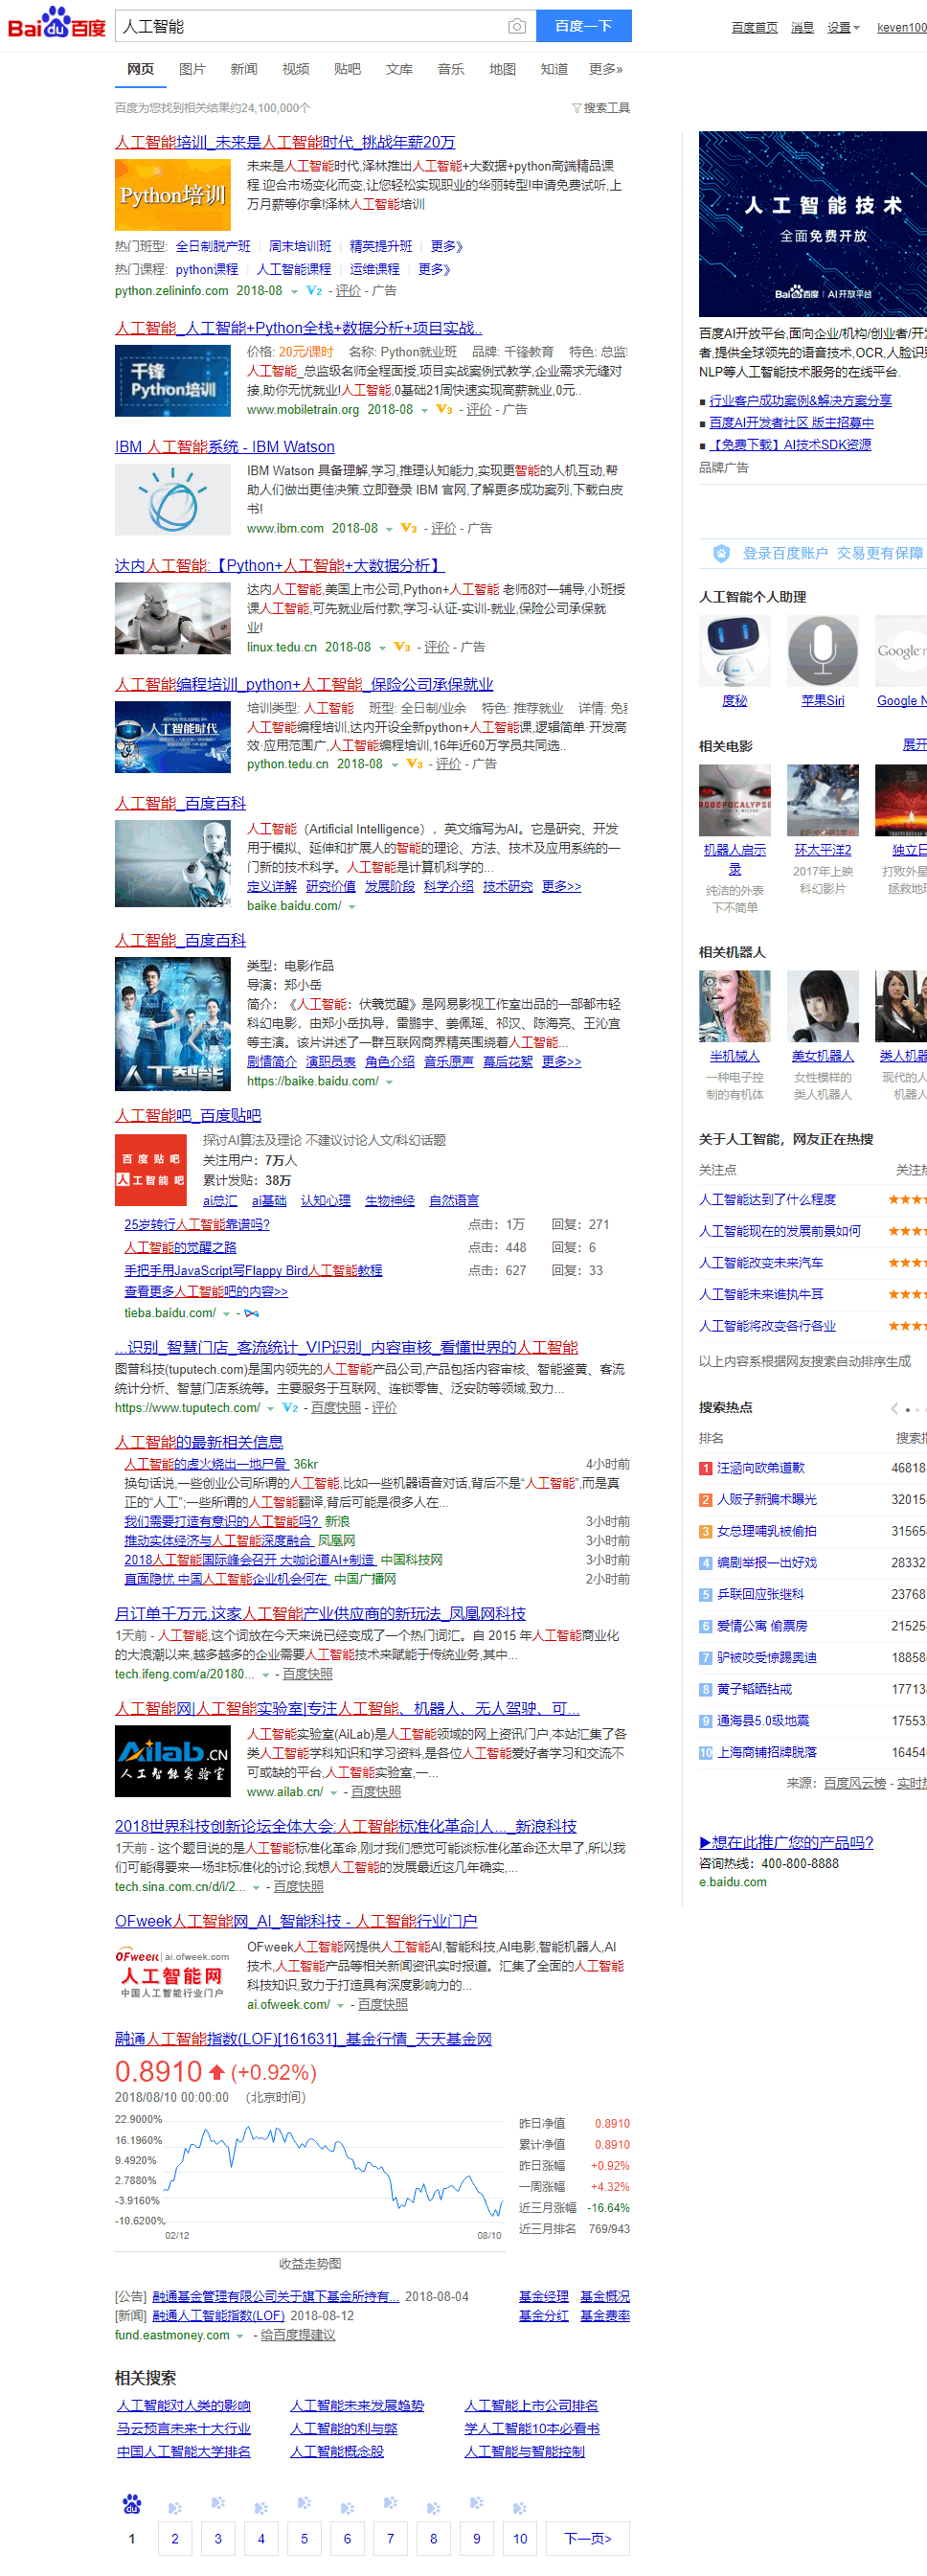Viewport: 927px width, 2576px height.
Task: Expand dropdown arrow beside tieba.baidu.com/
Action: coord(227,1314)
